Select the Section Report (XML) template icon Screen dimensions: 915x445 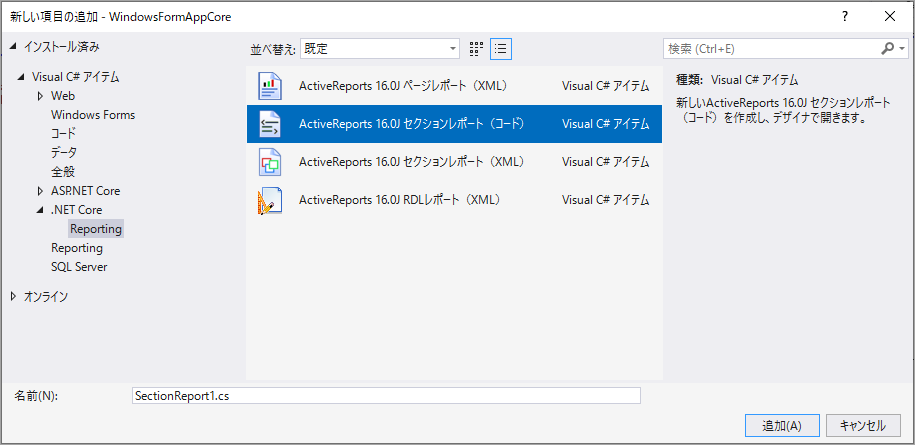pyautogui.click(x=270, y=162)
